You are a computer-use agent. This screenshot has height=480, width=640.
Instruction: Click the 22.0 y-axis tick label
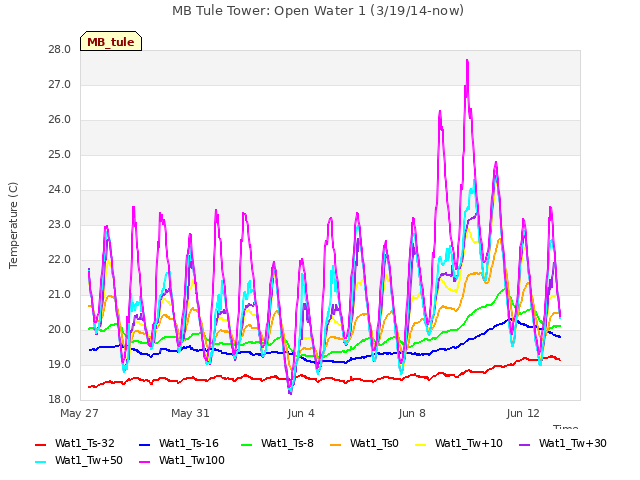point(60,260)
